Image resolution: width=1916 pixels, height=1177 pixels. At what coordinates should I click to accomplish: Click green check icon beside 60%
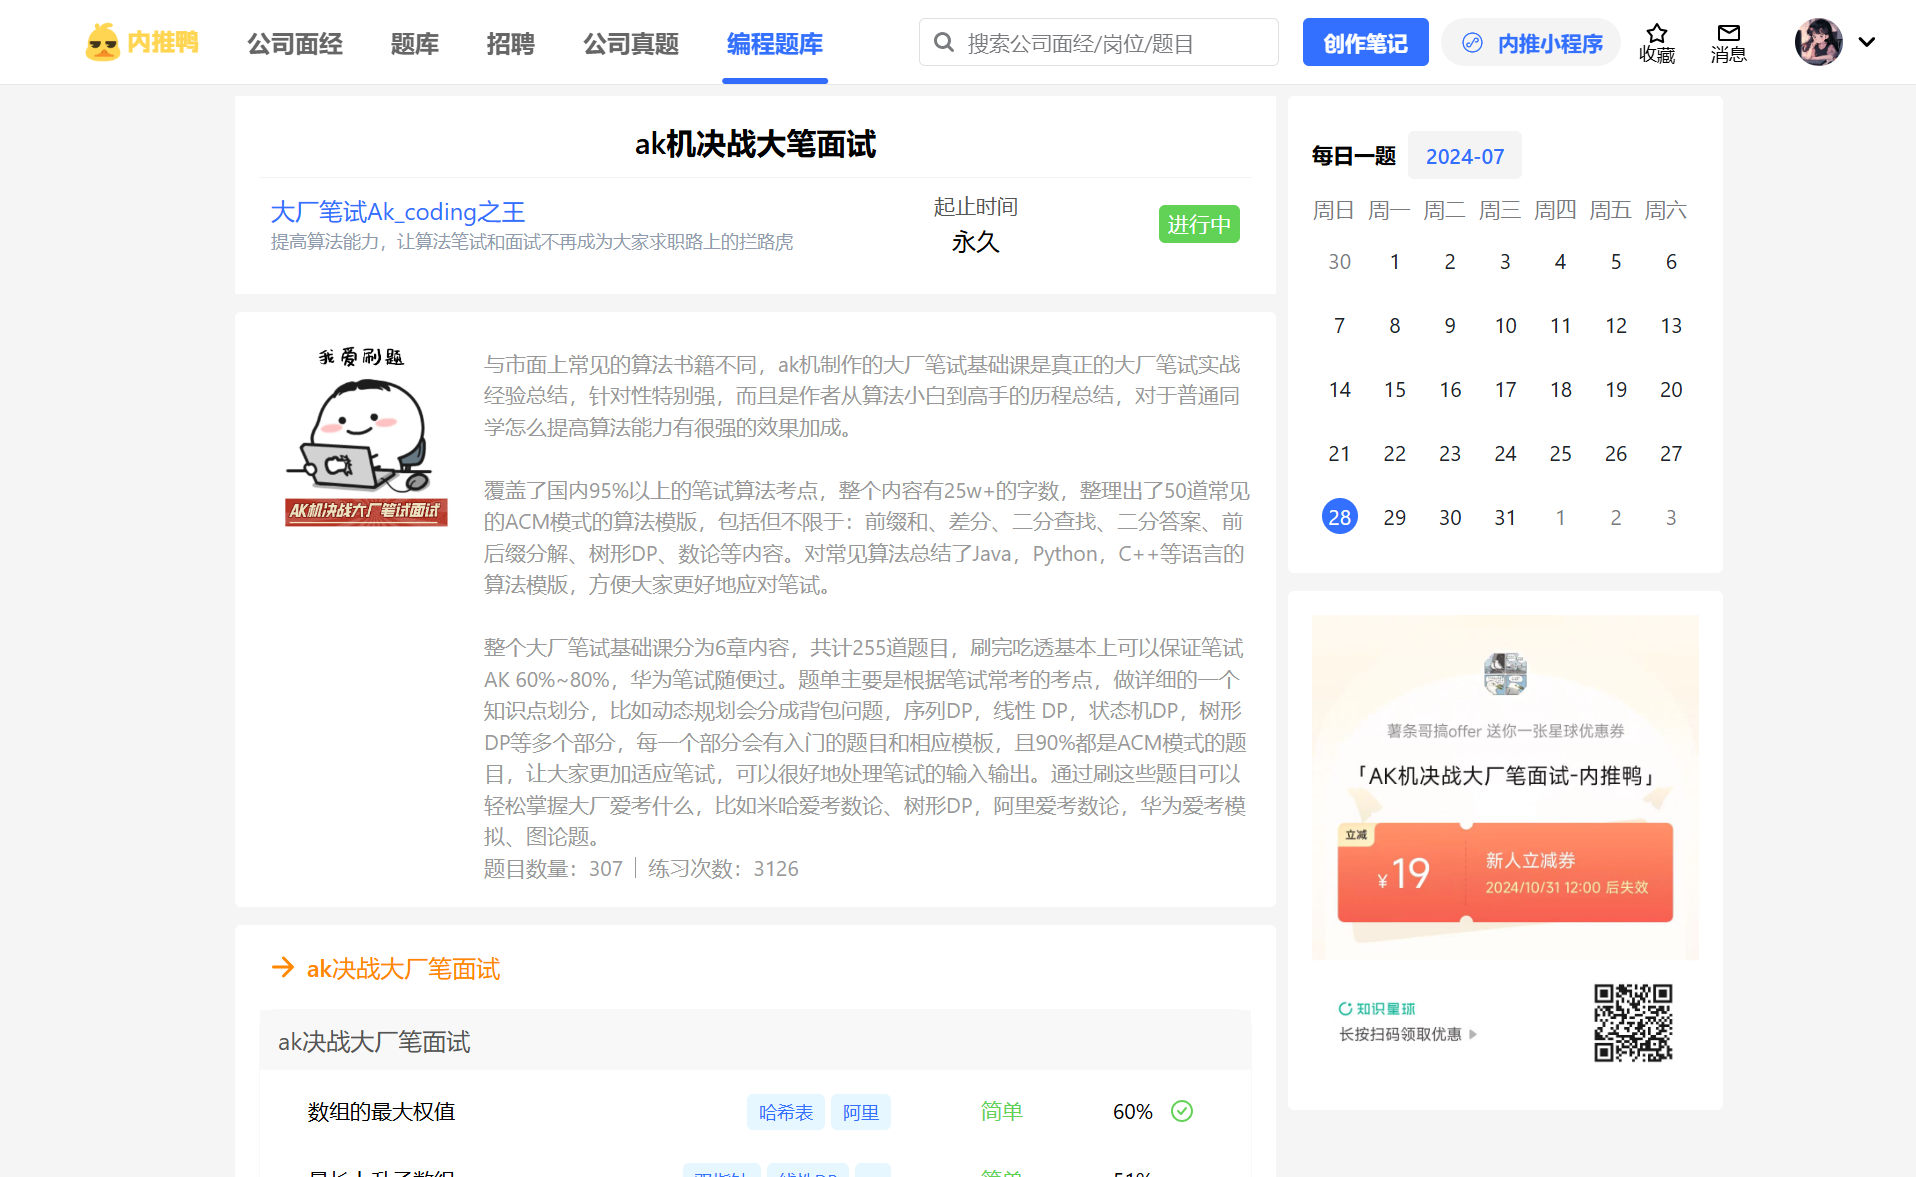[1182, 1111]
